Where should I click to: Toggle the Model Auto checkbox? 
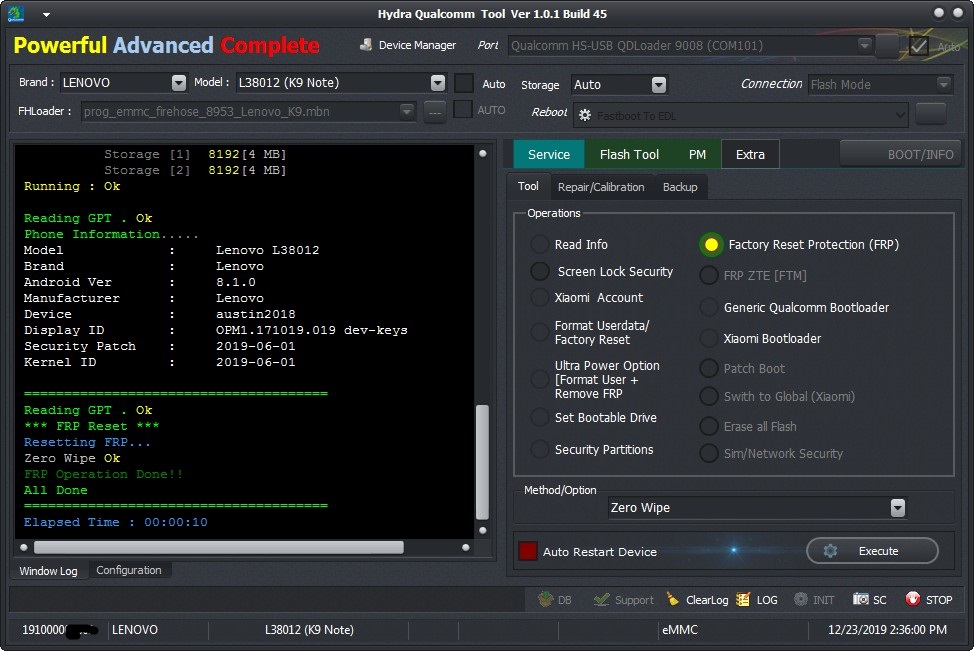464,83
